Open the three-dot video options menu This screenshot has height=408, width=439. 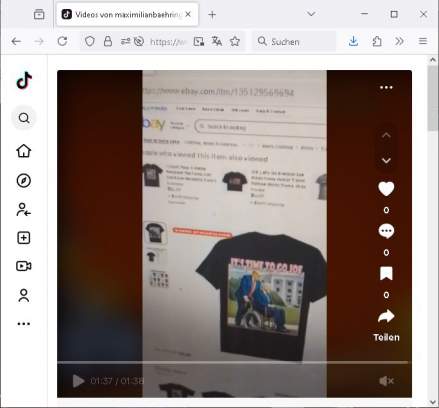386,88
